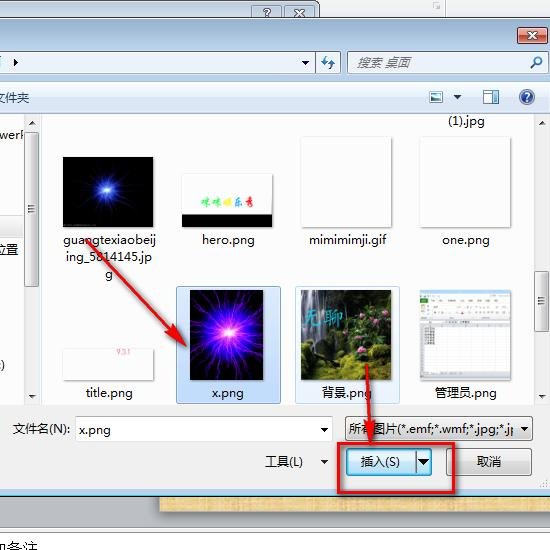Expand the address bar history dropdown
This screenshot has height=550, width=550.
click(x=306, y=63)
